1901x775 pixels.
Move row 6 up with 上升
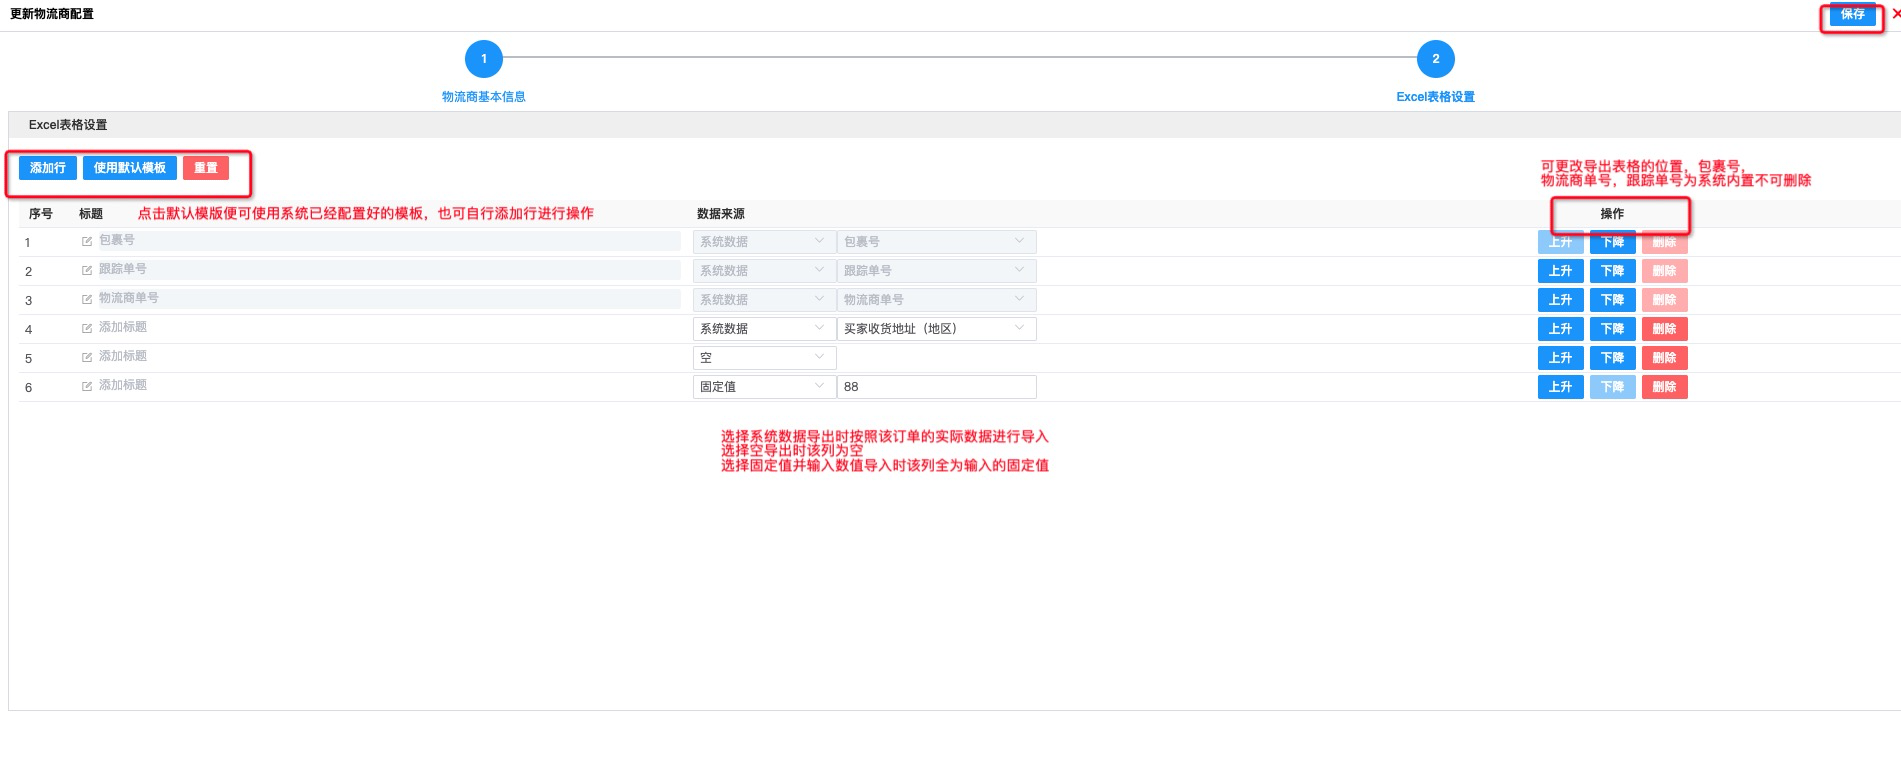[x=1560, y=387]
